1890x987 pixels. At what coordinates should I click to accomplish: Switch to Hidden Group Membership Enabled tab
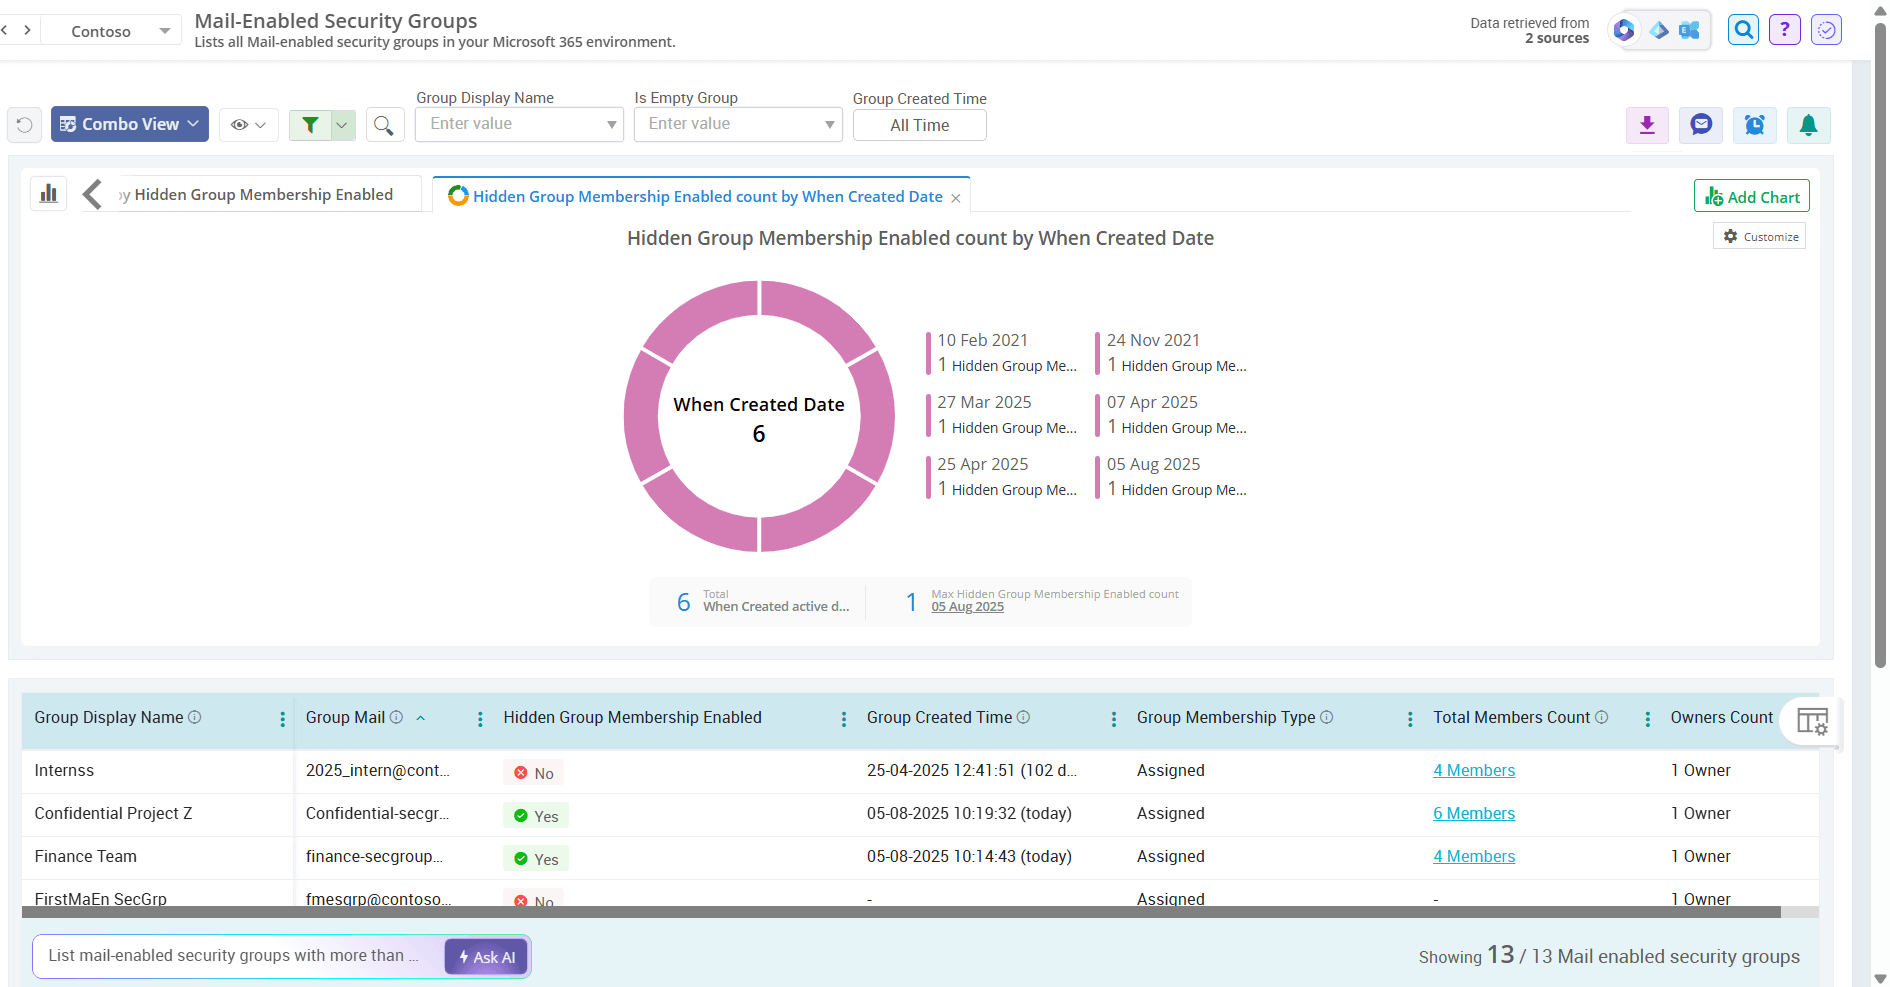[263, 195]
